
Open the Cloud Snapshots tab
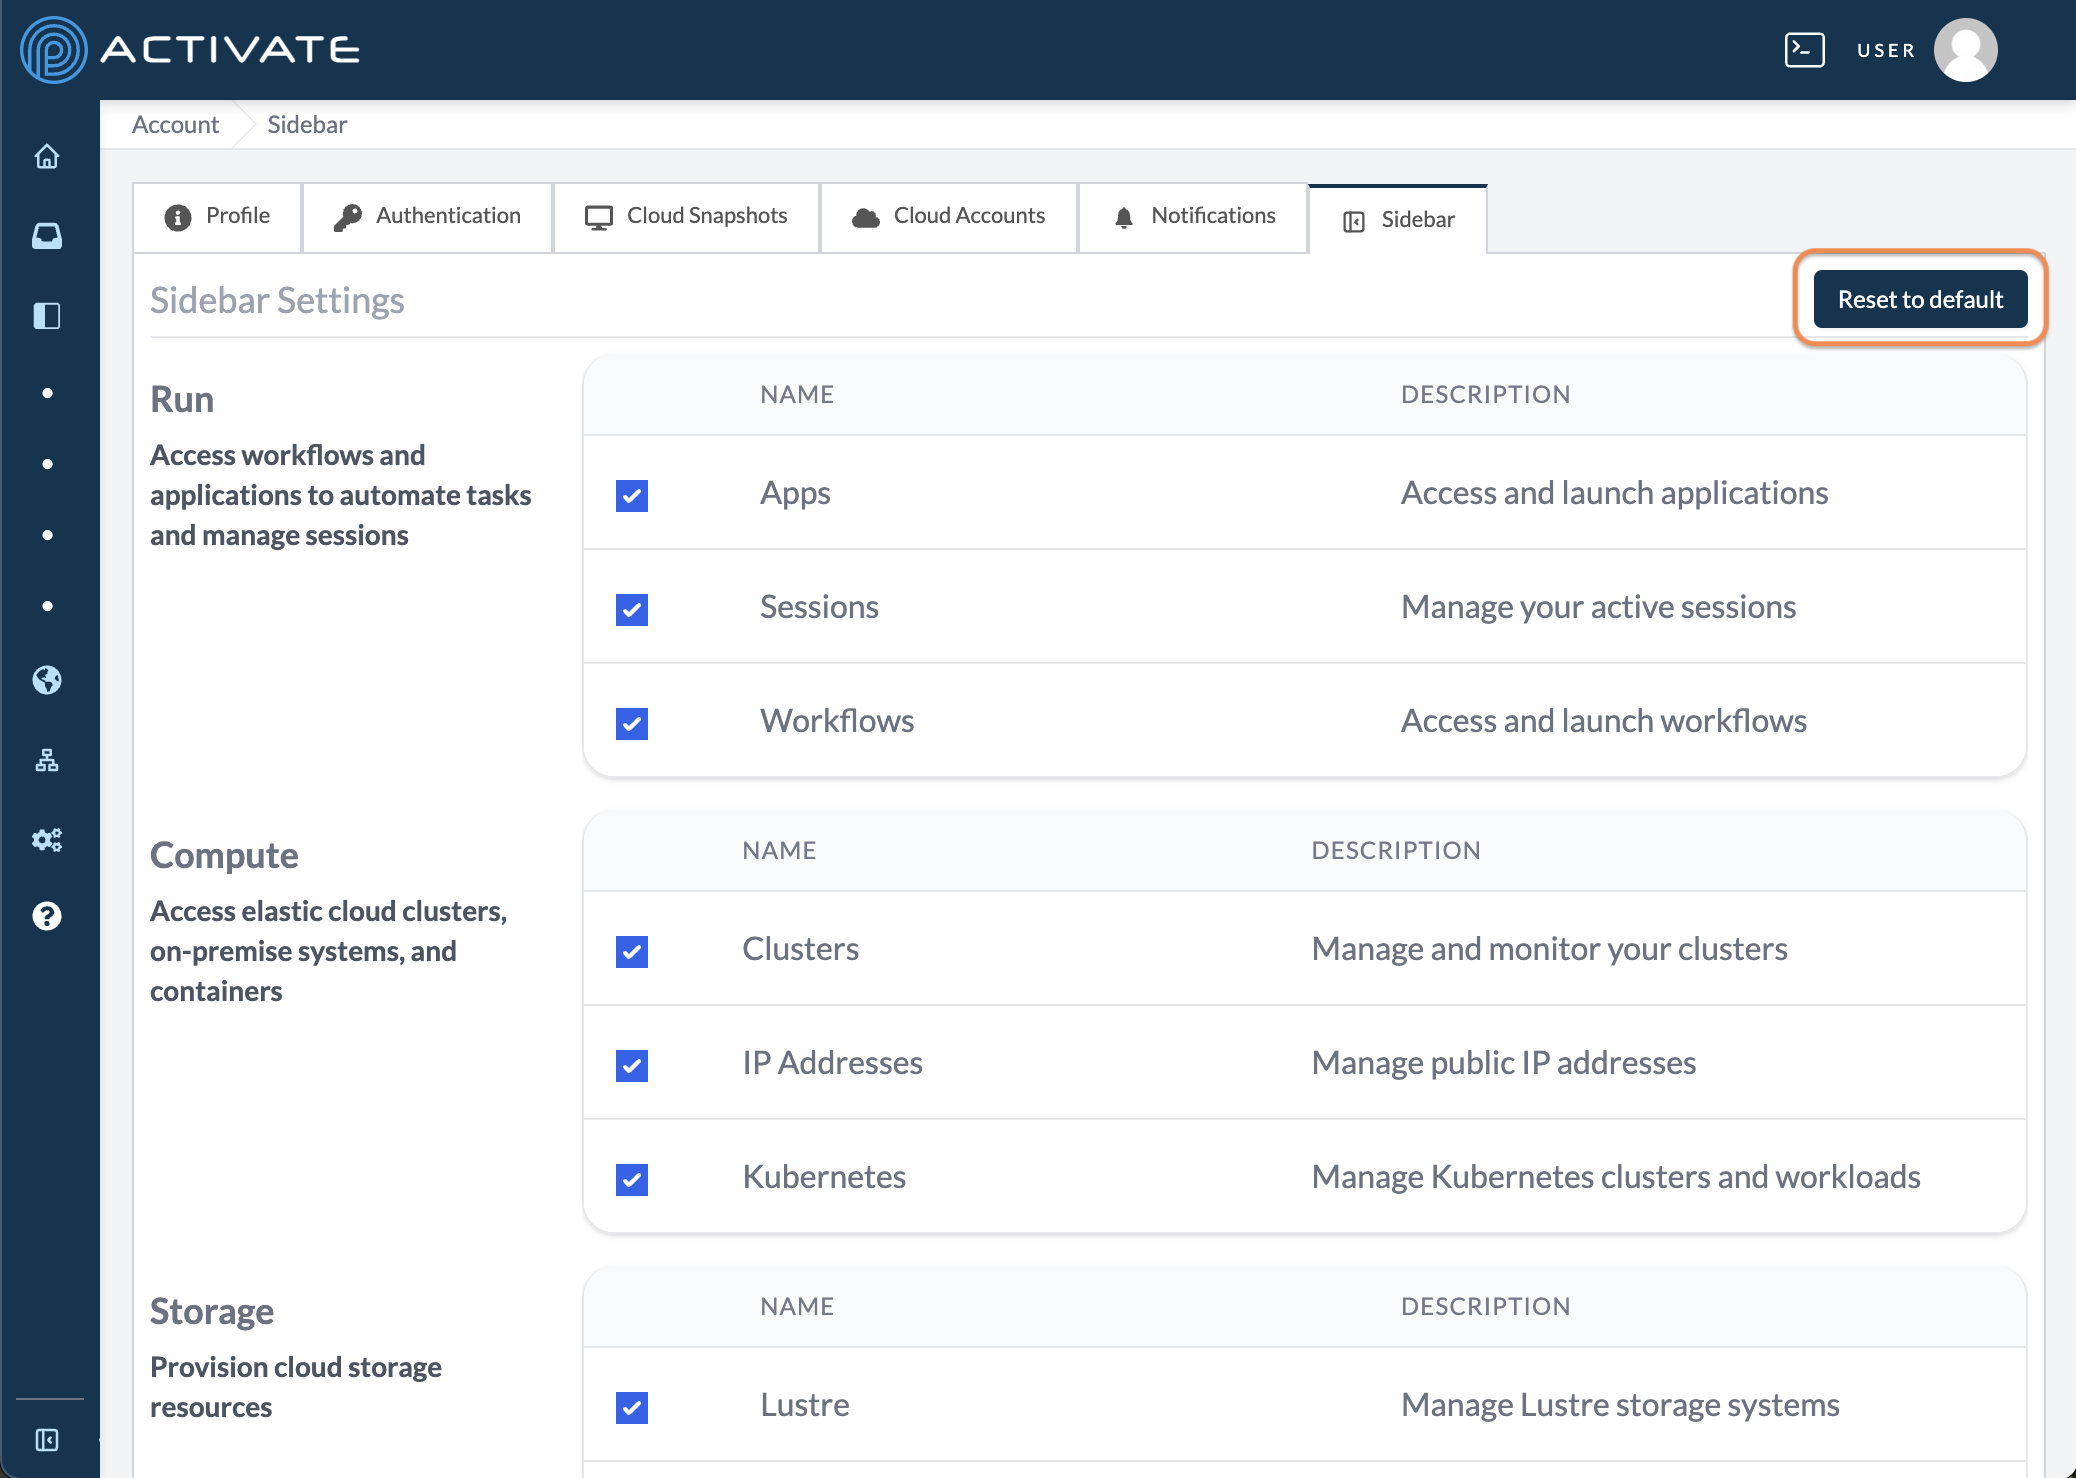coord(686,216)
